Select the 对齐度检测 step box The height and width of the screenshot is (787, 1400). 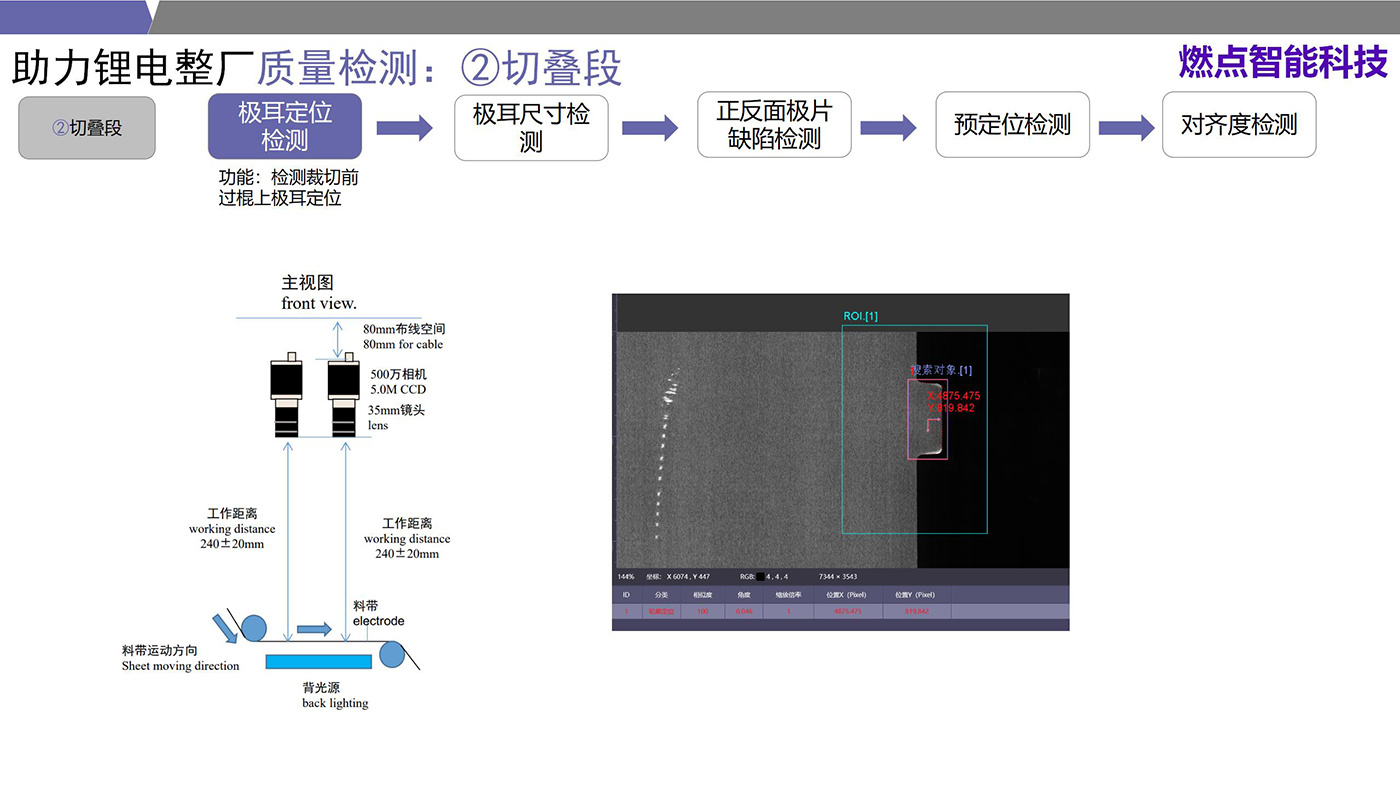tap(1238, 125)
